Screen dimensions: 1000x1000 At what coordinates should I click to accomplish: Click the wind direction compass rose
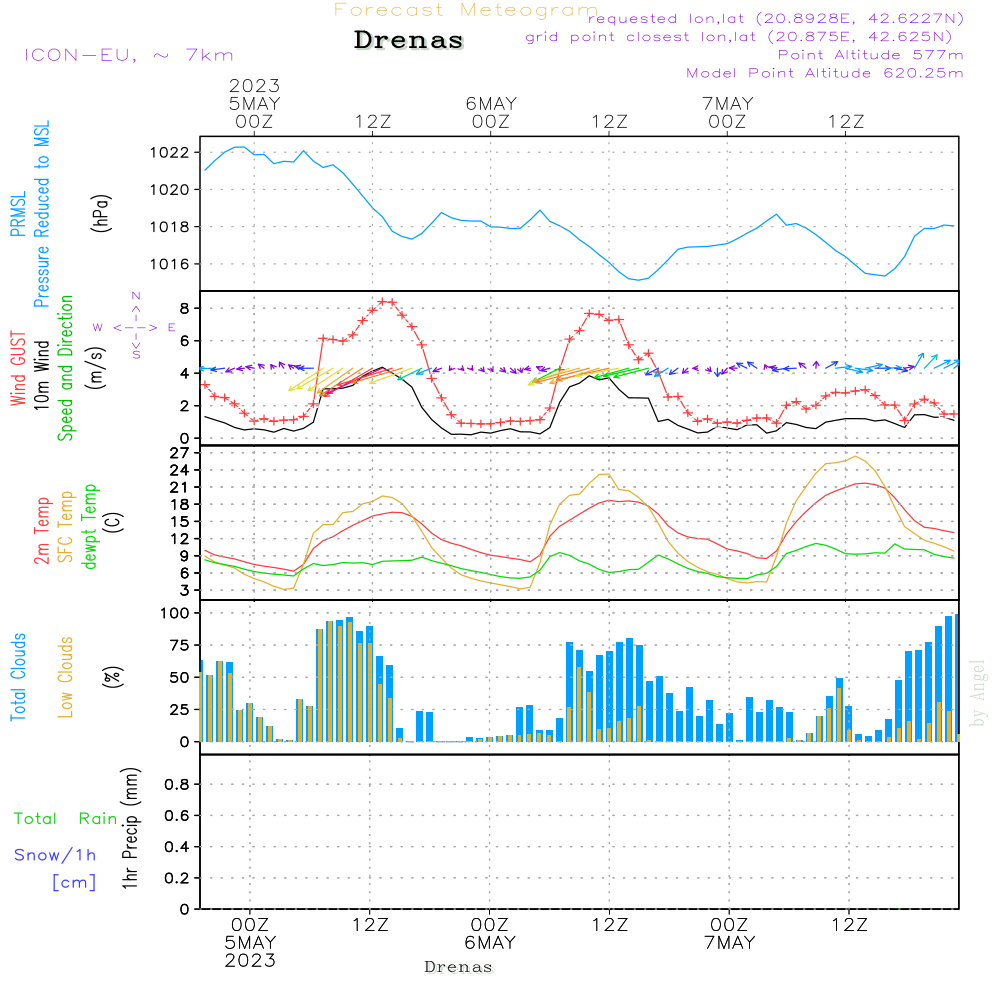tap(136, 327)
